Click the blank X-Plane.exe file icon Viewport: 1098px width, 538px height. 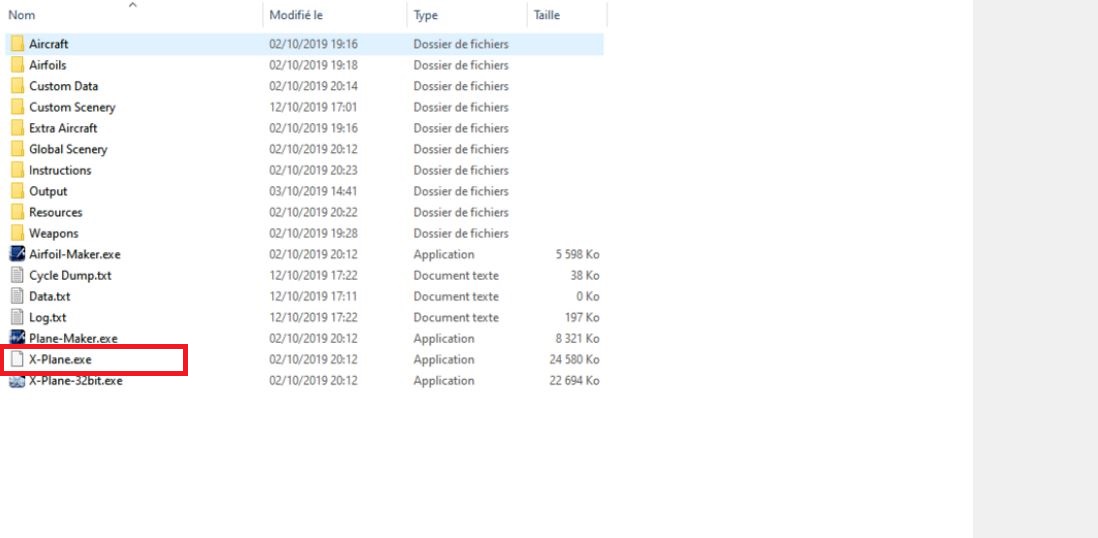pyautogui.click(x=18, y=359)
